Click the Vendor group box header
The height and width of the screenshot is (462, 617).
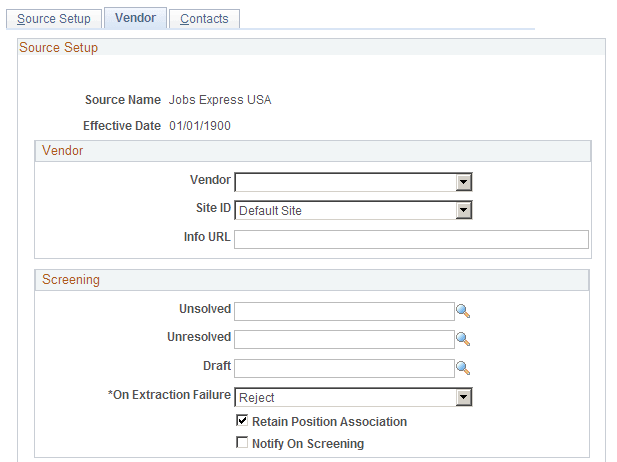click(63, 150)
